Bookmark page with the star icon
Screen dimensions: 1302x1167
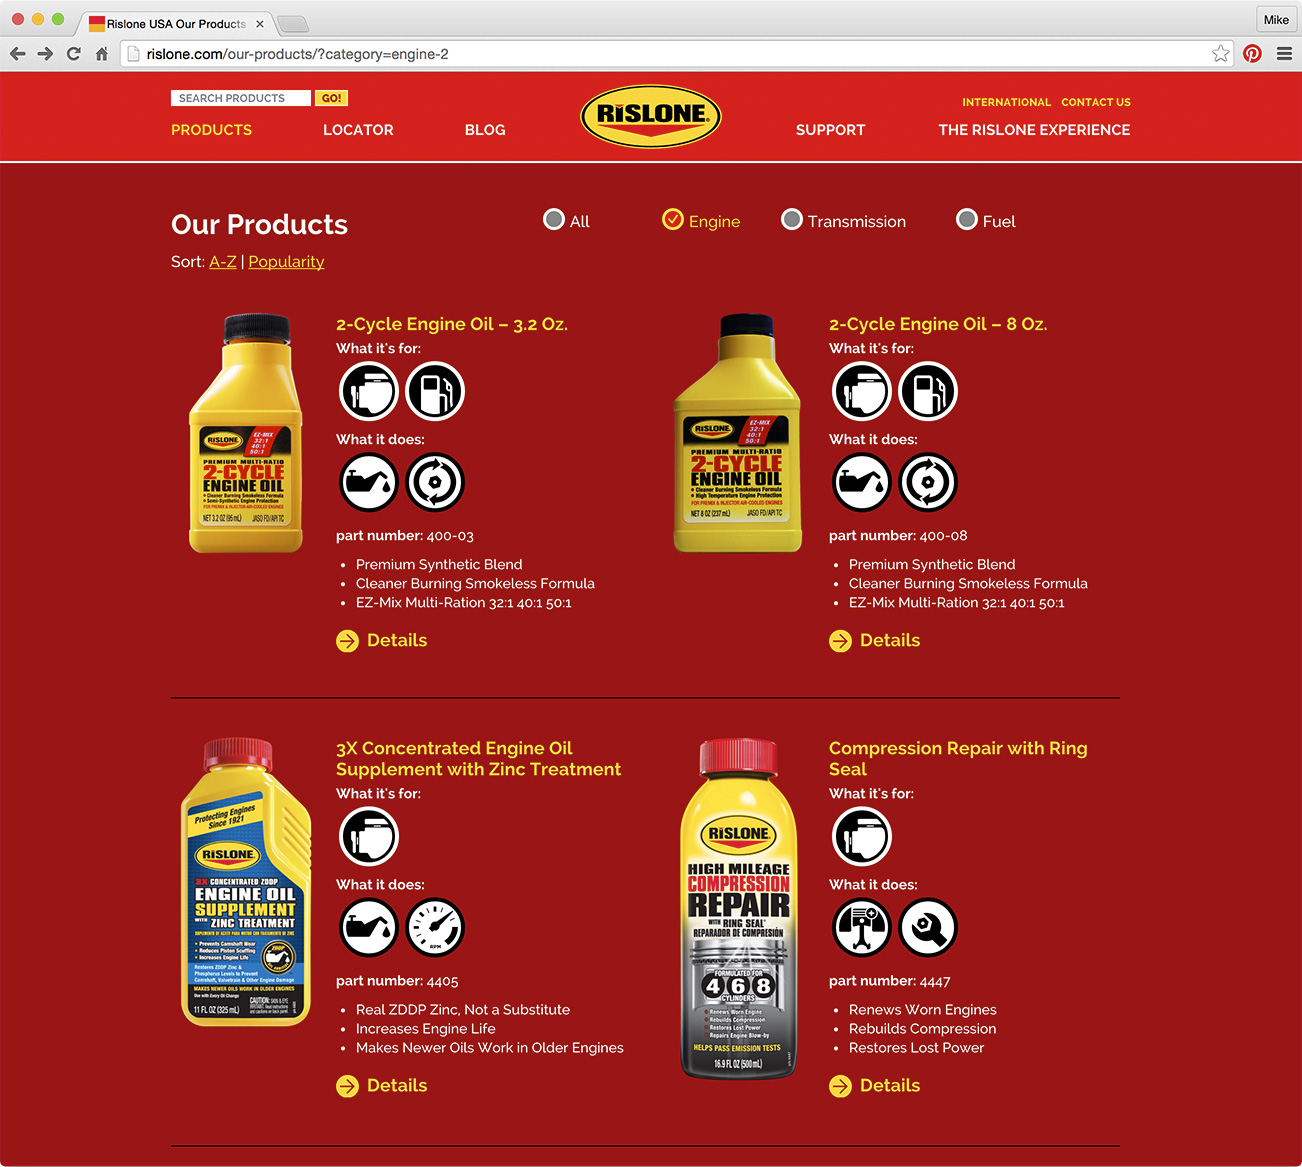[x=1220, y=54]
